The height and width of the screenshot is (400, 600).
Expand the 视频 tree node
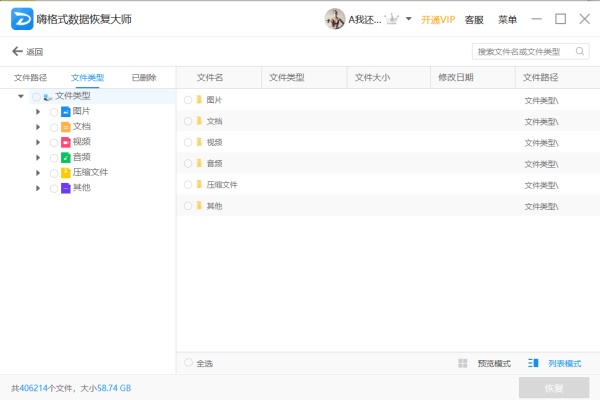(x=38, y=142)
